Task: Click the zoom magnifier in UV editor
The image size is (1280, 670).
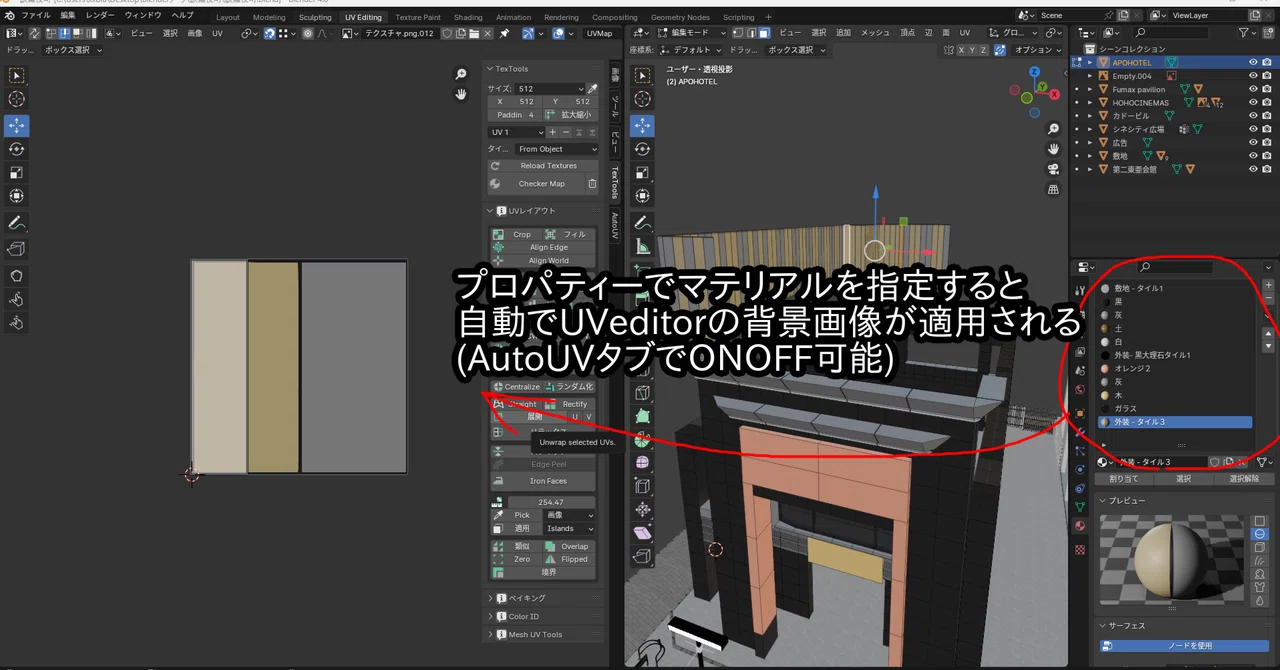Action: click(461, 74)
